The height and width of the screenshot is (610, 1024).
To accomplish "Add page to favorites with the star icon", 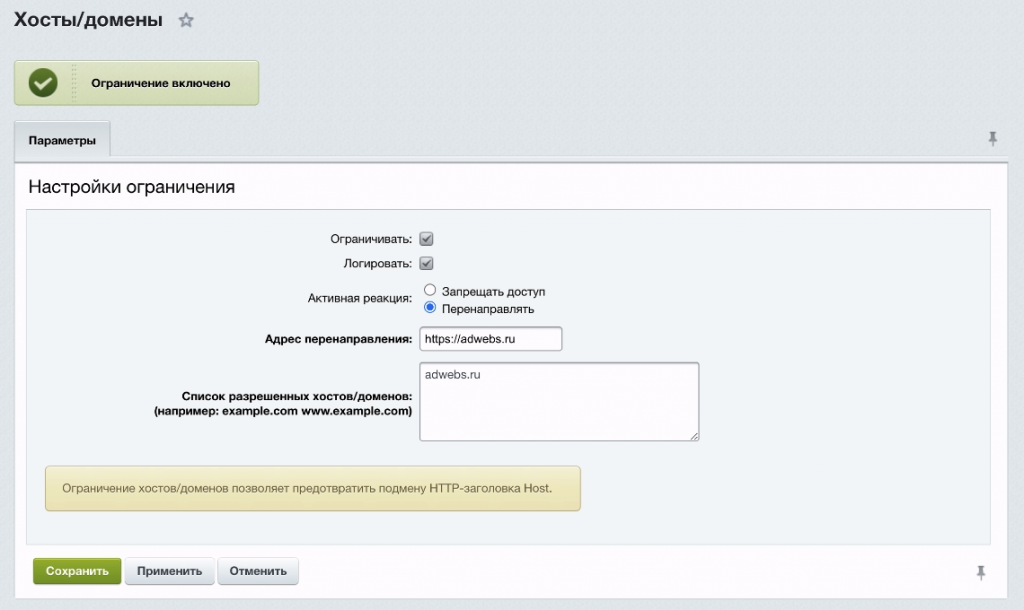I will (x=186, y=20).
